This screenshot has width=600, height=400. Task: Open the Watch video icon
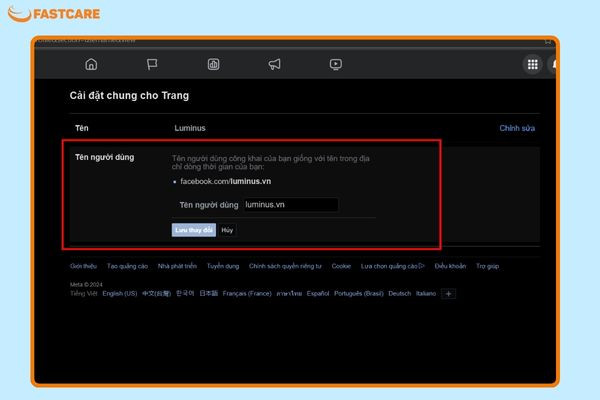click(336, 64)
